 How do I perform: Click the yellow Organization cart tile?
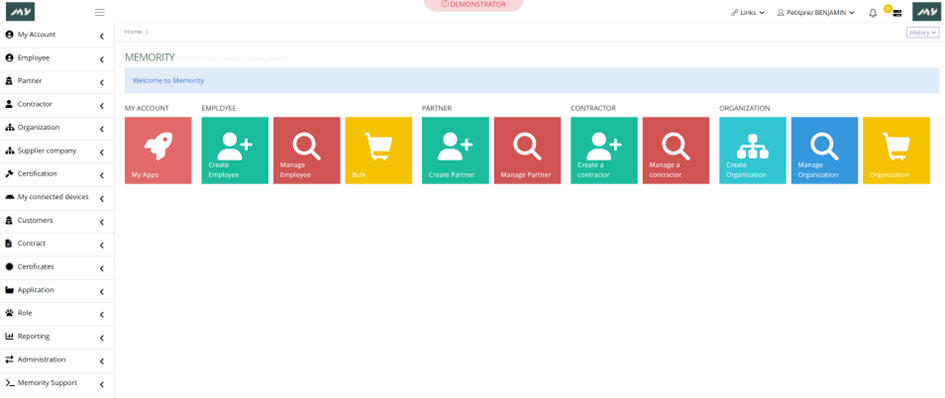(896, 150)
